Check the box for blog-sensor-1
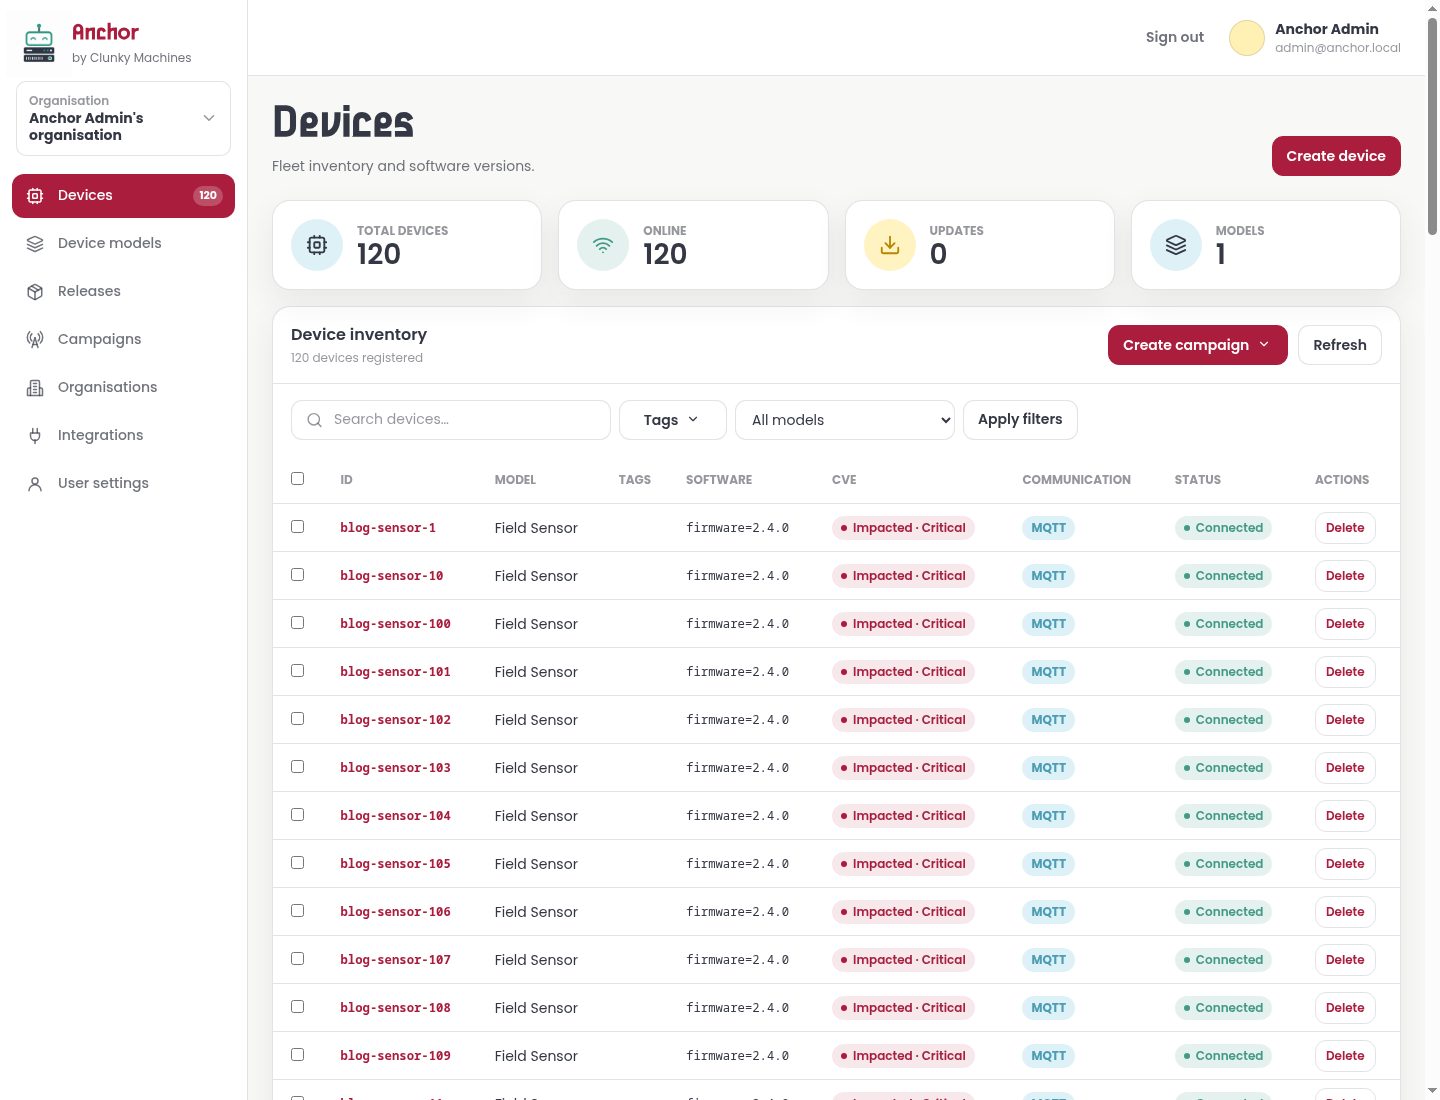The width and height of the screenshot is (1440, 1100). [297, 527]
